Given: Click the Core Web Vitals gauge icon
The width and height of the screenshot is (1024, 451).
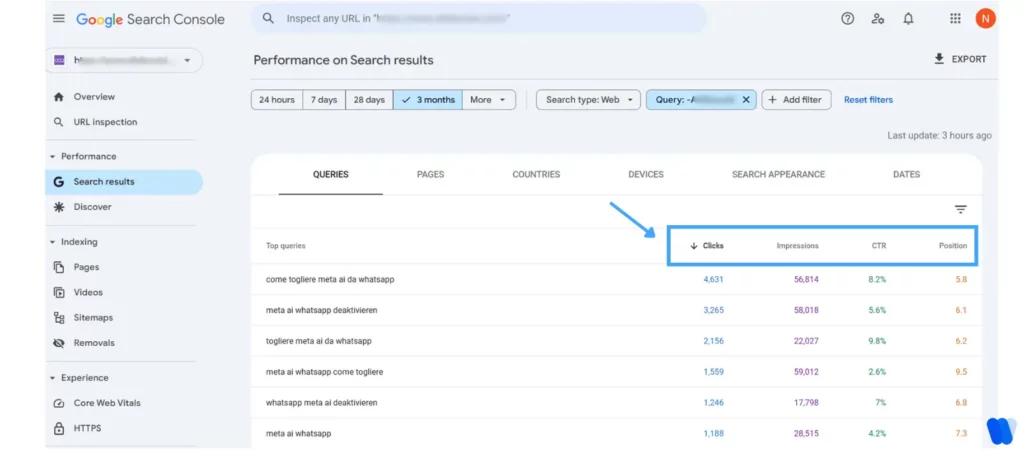Looking at the screenshot, I should pos(59,403).
